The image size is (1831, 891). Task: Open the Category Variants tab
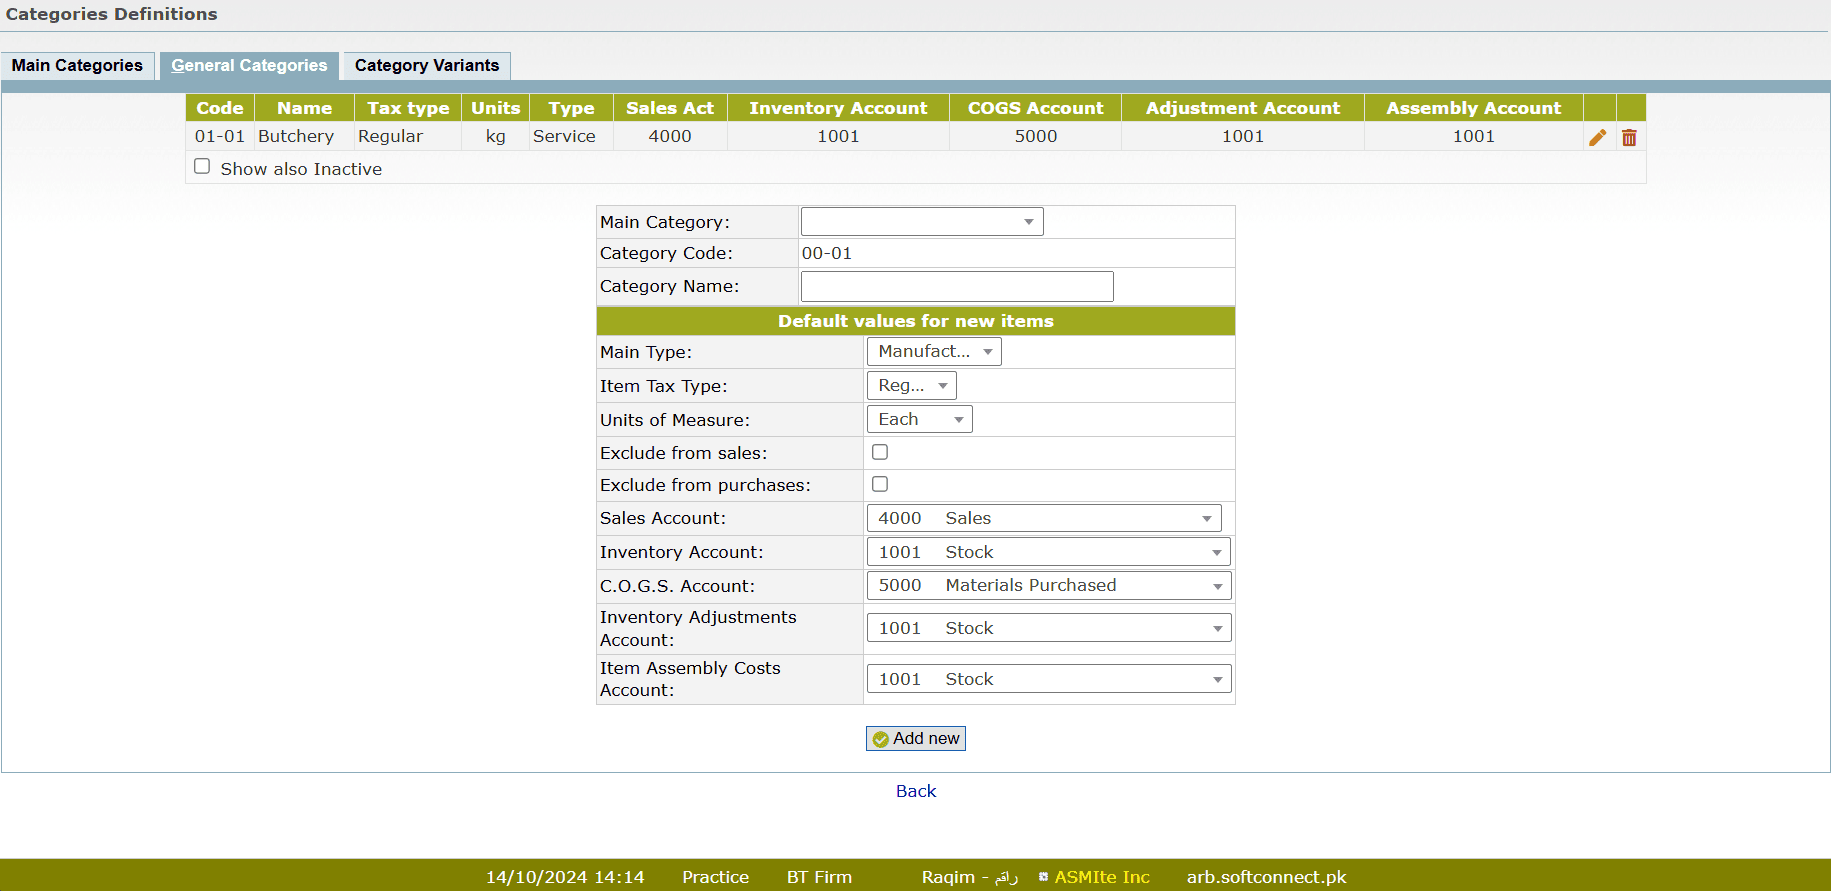click(x=426, y=66)
